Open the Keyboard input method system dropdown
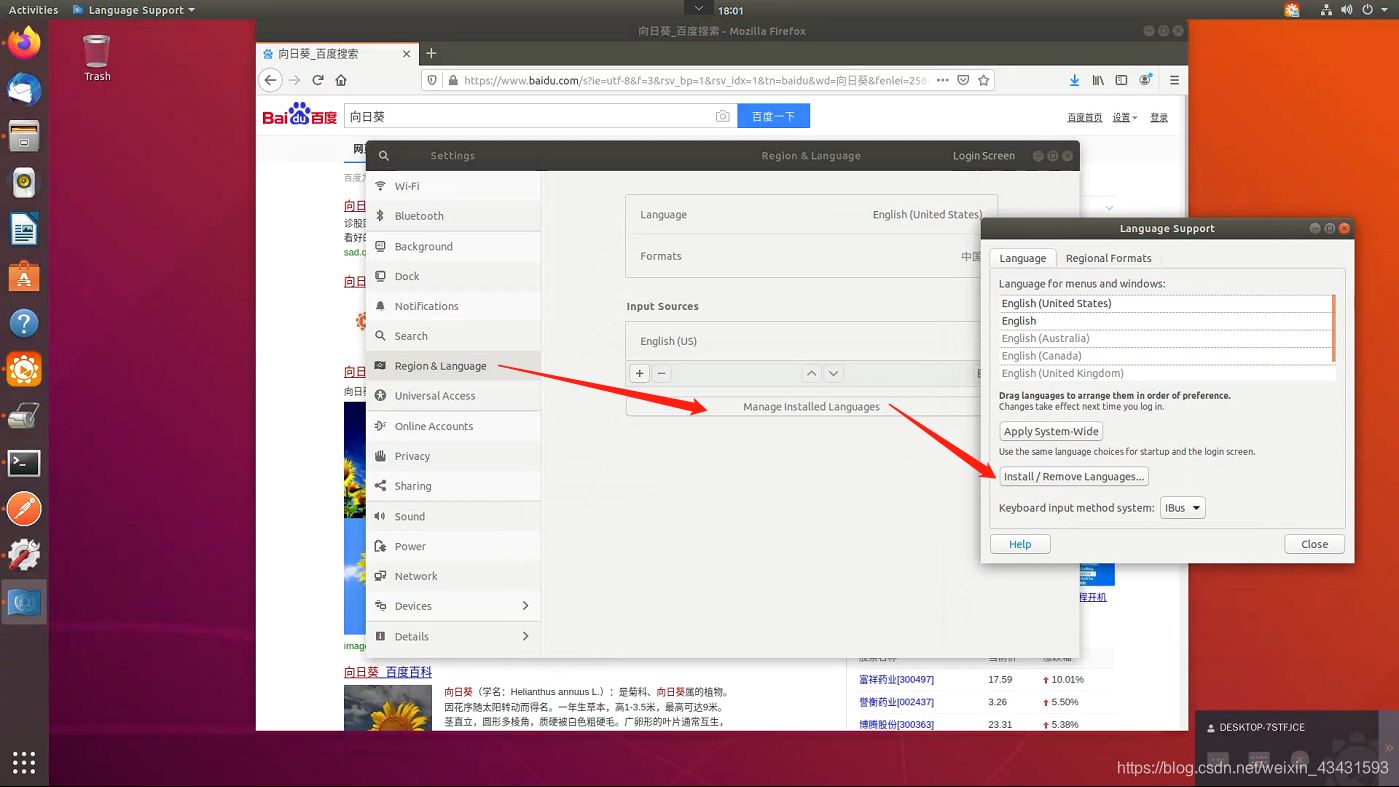1399x787 pixels. click(1182, 508)
